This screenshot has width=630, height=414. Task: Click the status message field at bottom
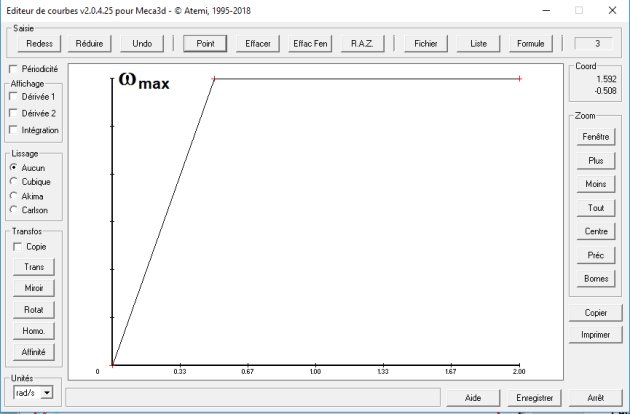click(253, 398)
